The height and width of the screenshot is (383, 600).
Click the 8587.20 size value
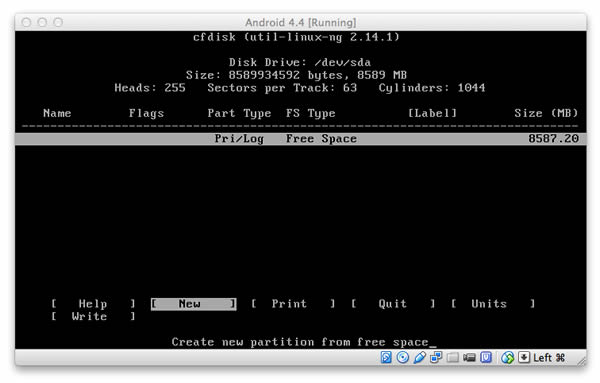553,139
